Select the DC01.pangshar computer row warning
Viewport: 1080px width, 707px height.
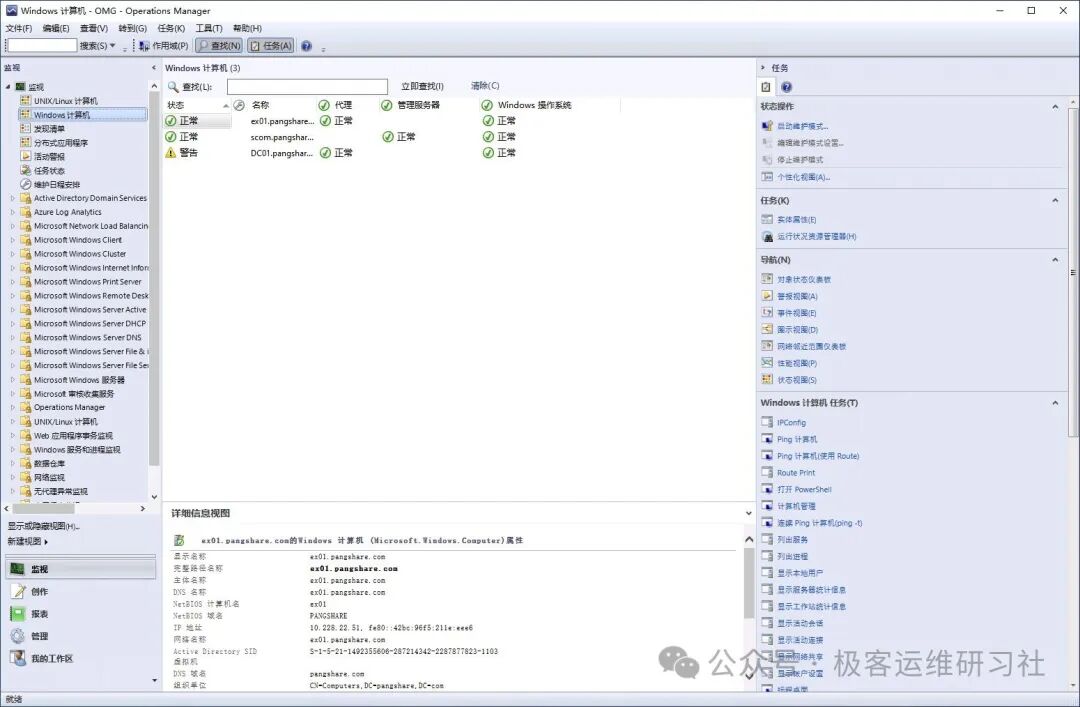pyautogui.click(x=280, y=152)
